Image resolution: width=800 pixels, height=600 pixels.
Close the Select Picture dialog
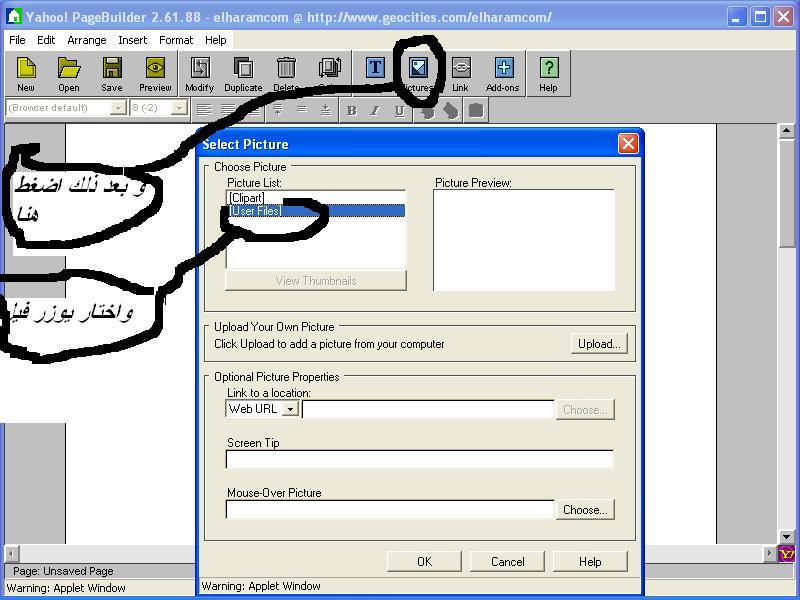tap(628, 144)
